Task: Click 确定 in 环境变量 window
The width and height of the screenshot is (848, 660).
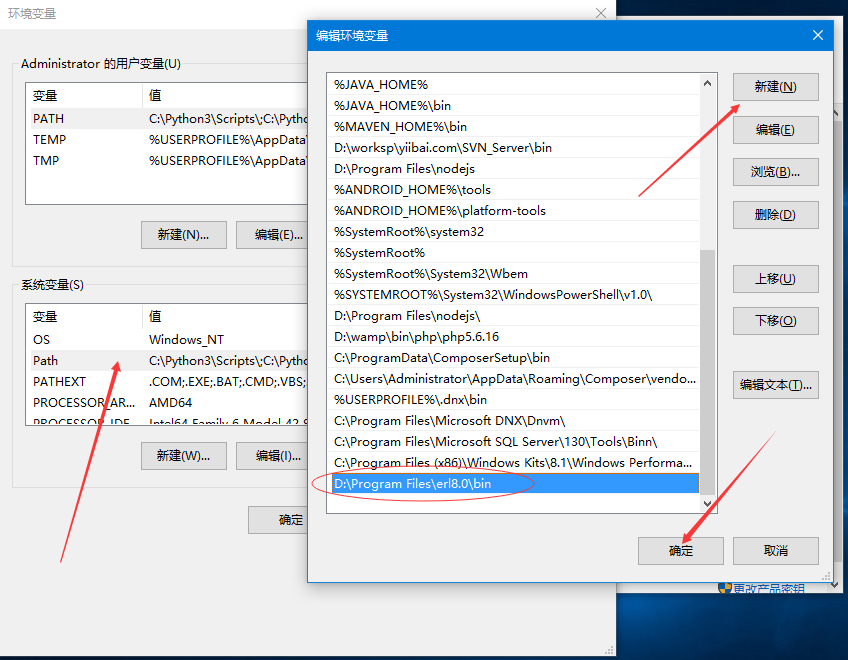Action: pos(278,520)
